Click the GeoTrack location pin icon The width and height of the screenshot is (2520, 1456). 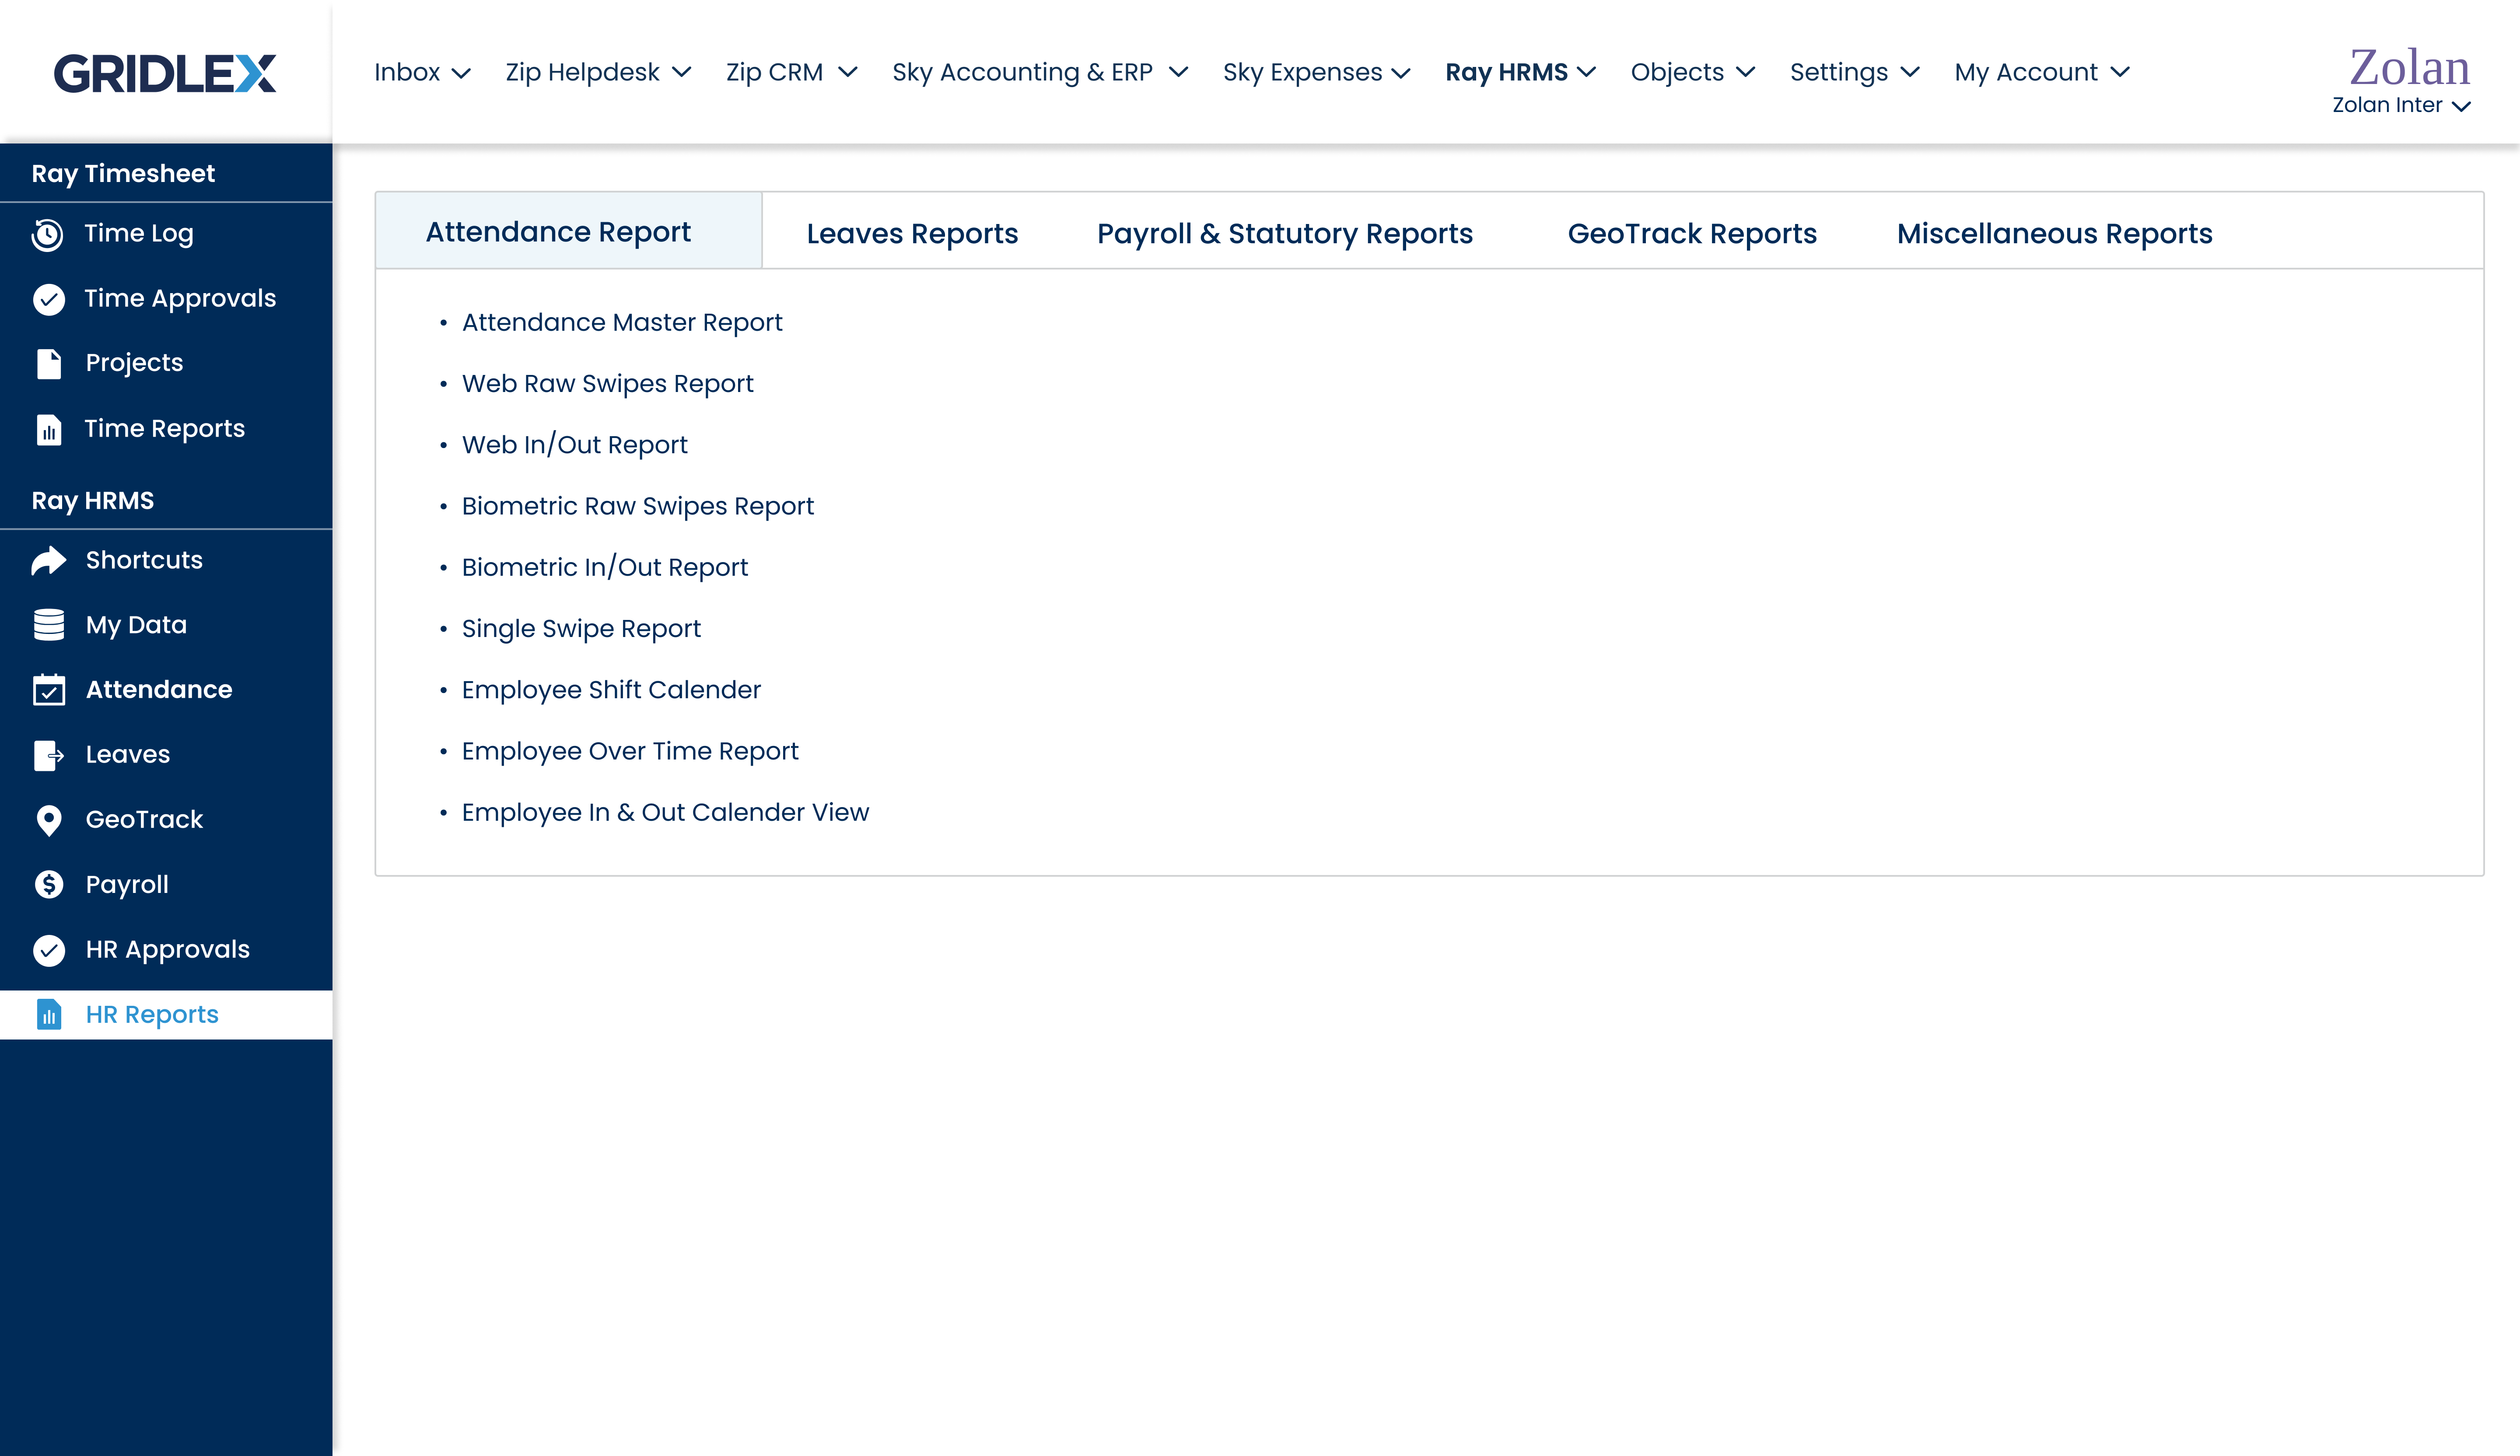tap(48, 820)
